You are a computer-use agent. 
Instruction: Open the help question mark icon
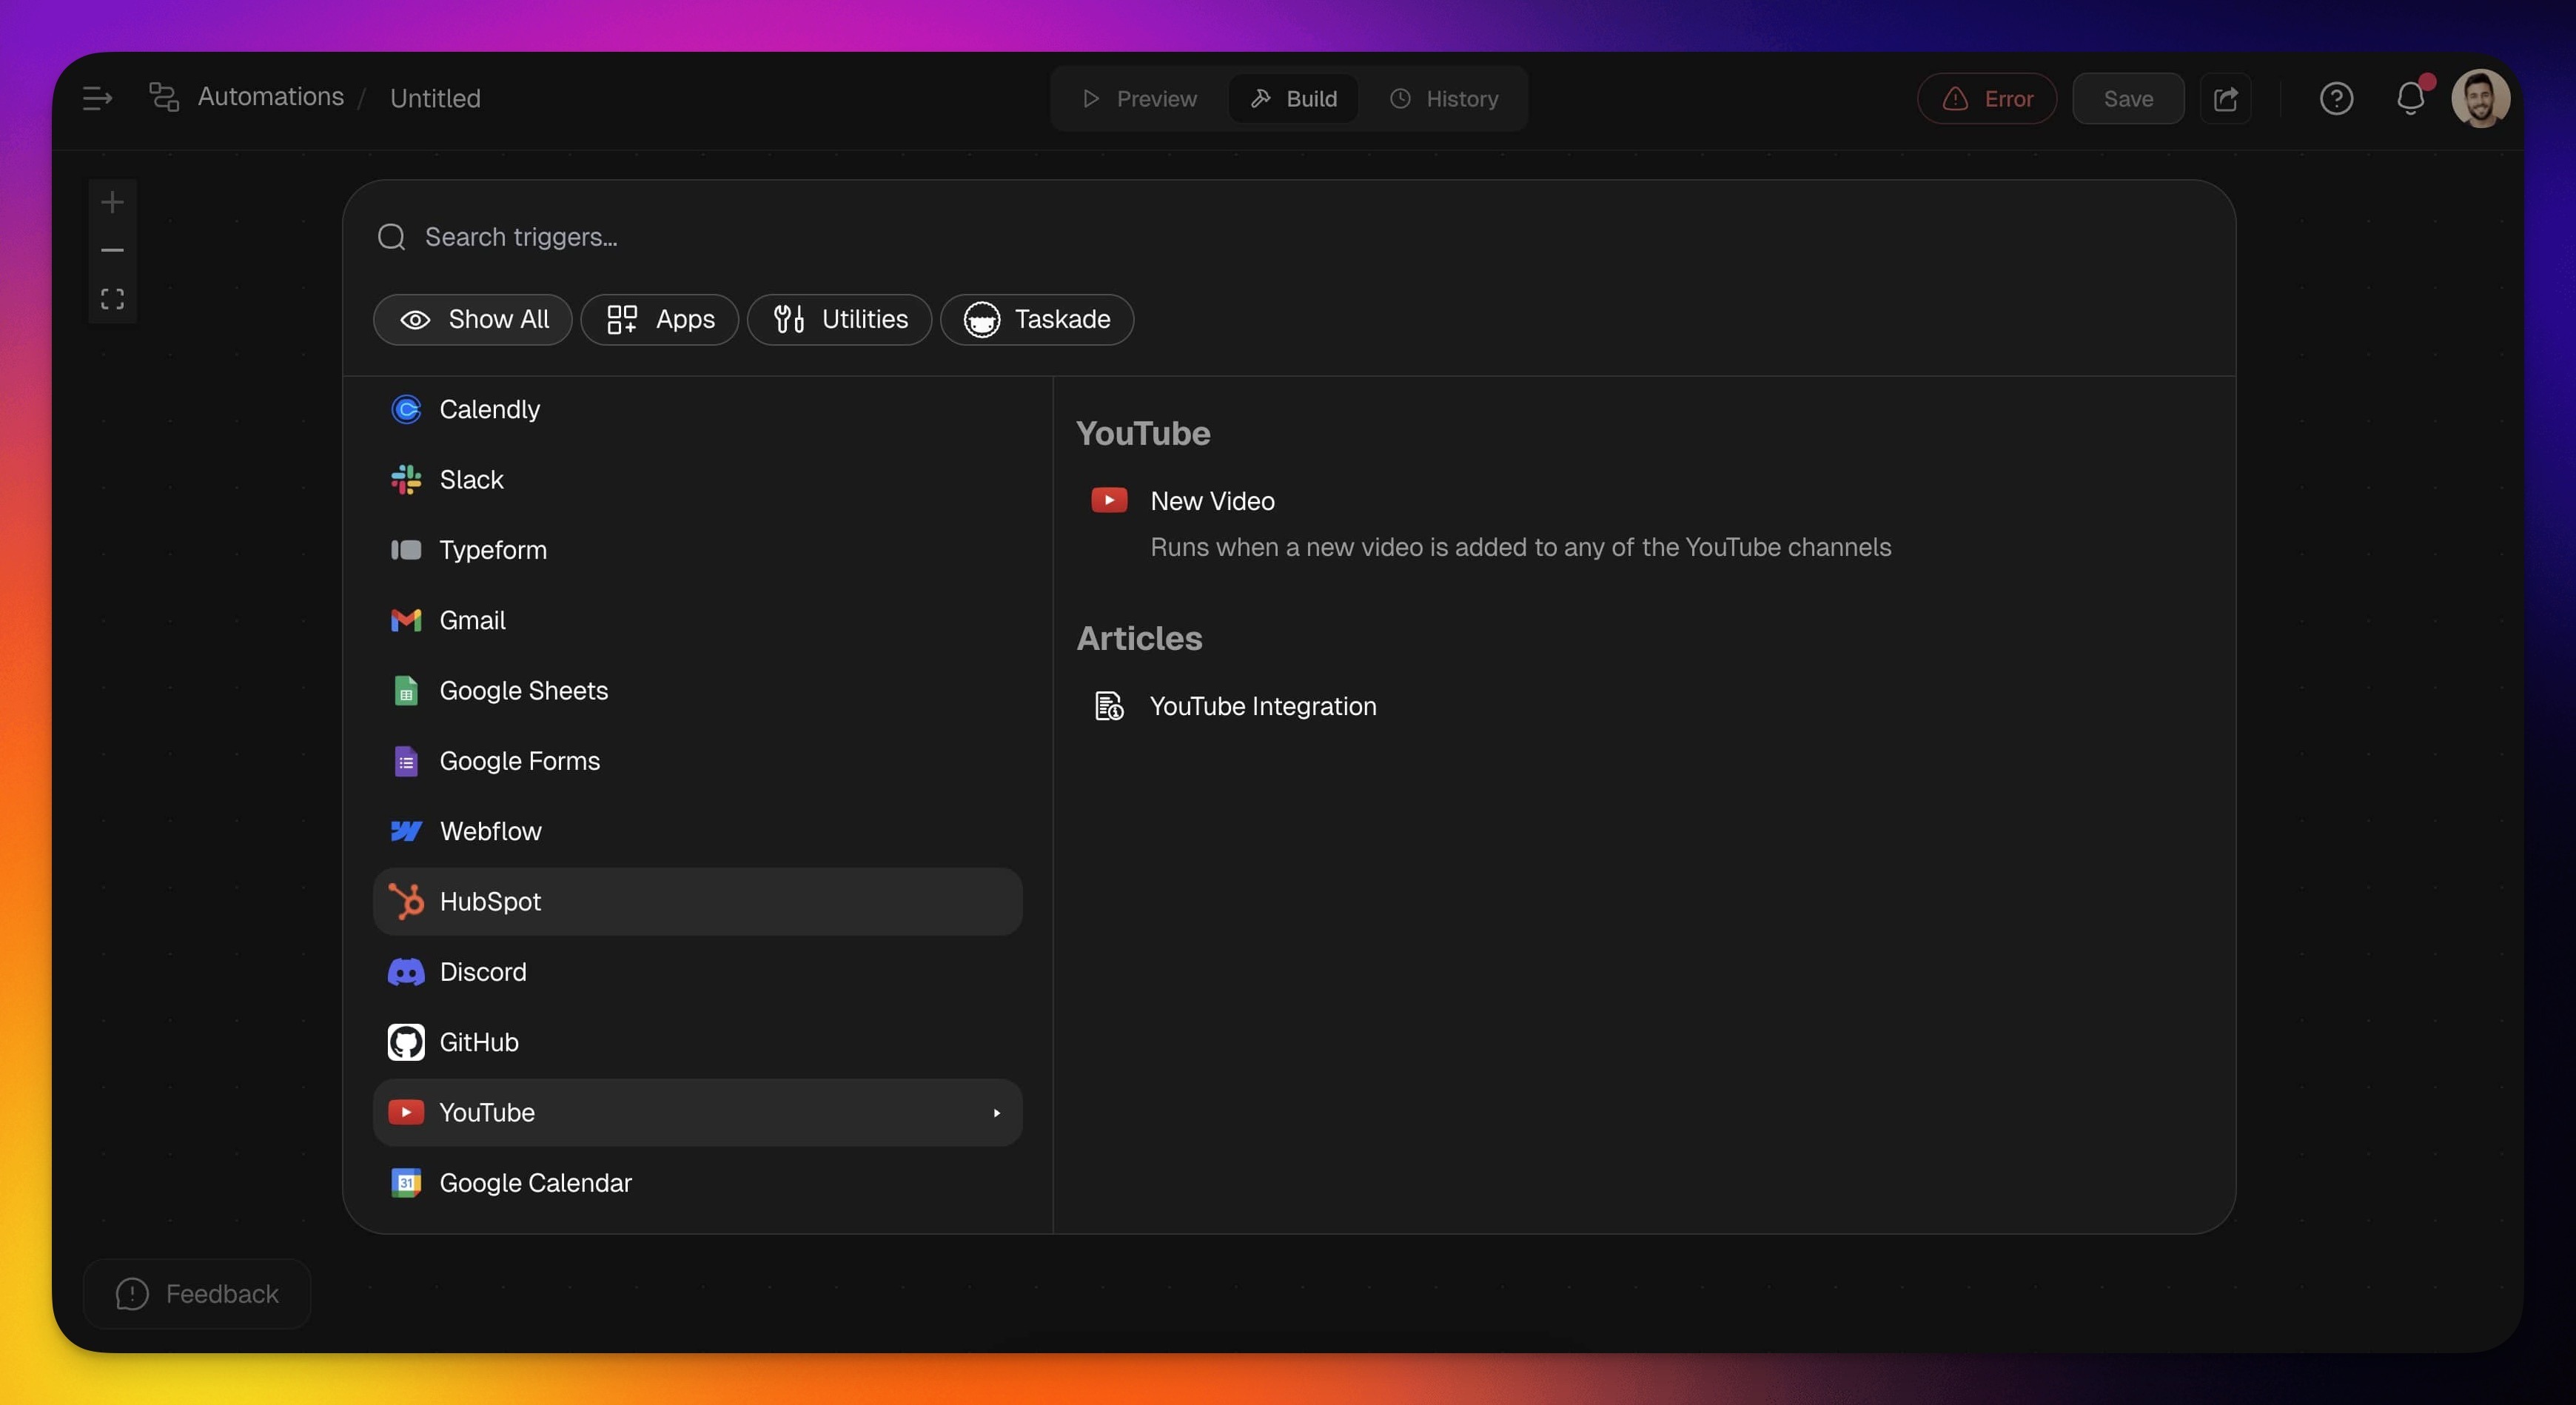tap(2336, 98)
